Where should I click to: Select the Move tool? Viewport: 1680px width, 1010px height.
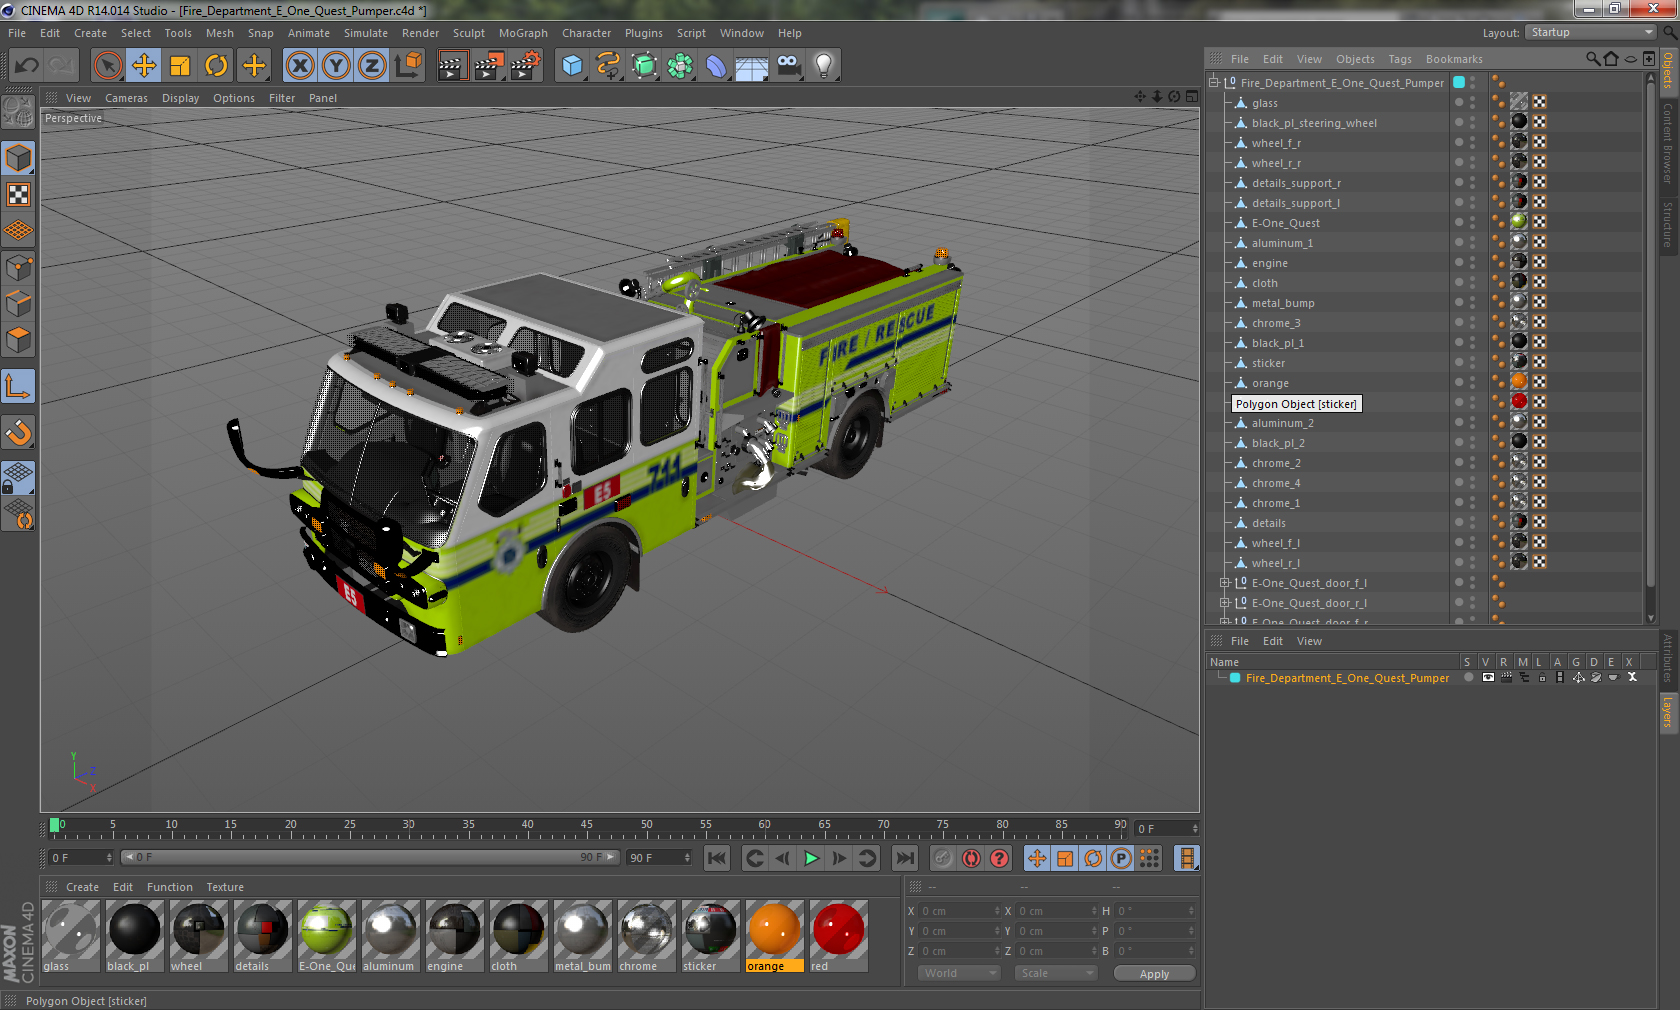tap(144, 66)
